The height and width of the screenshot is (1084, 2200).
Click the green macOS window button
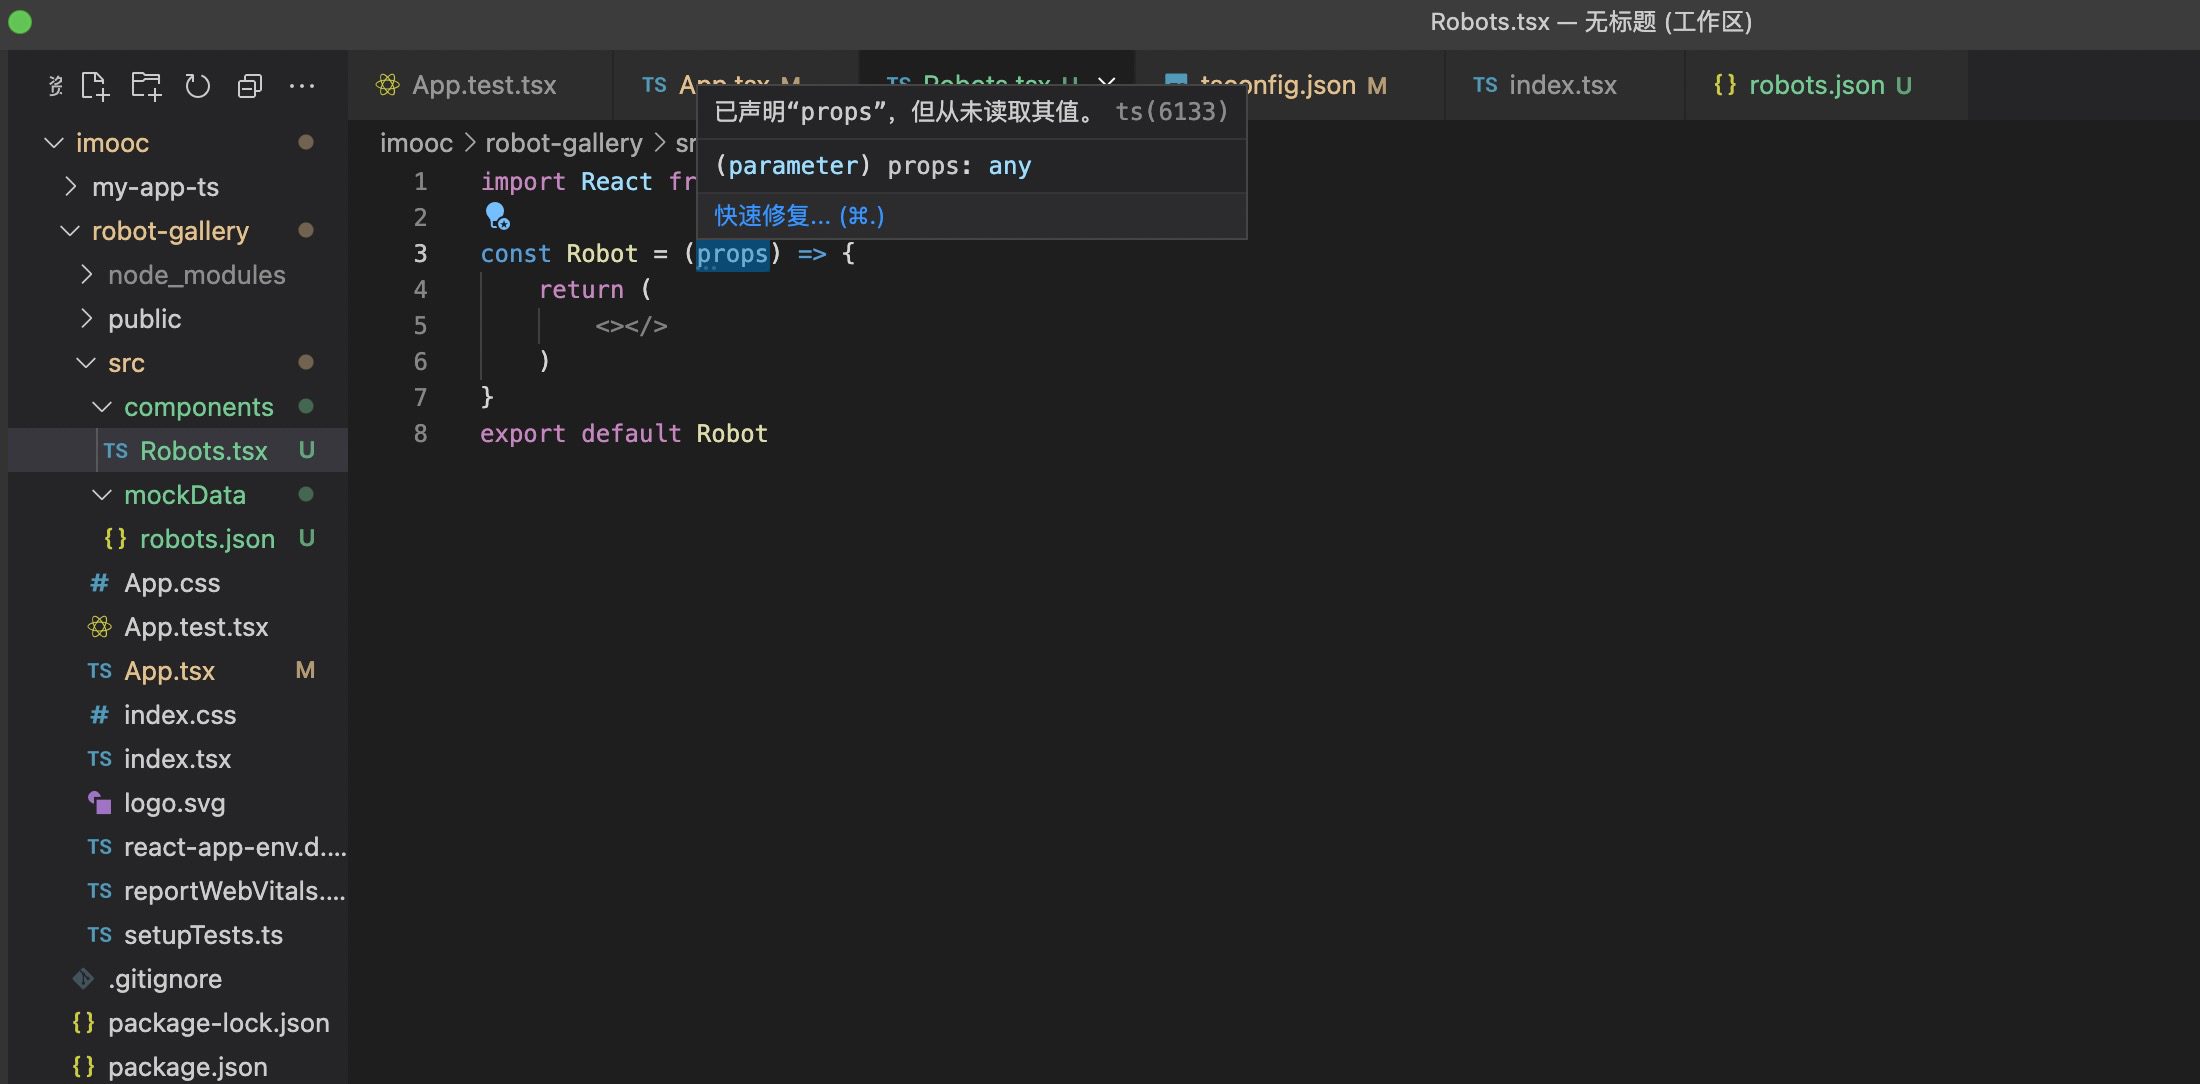(x=20, y=22)
